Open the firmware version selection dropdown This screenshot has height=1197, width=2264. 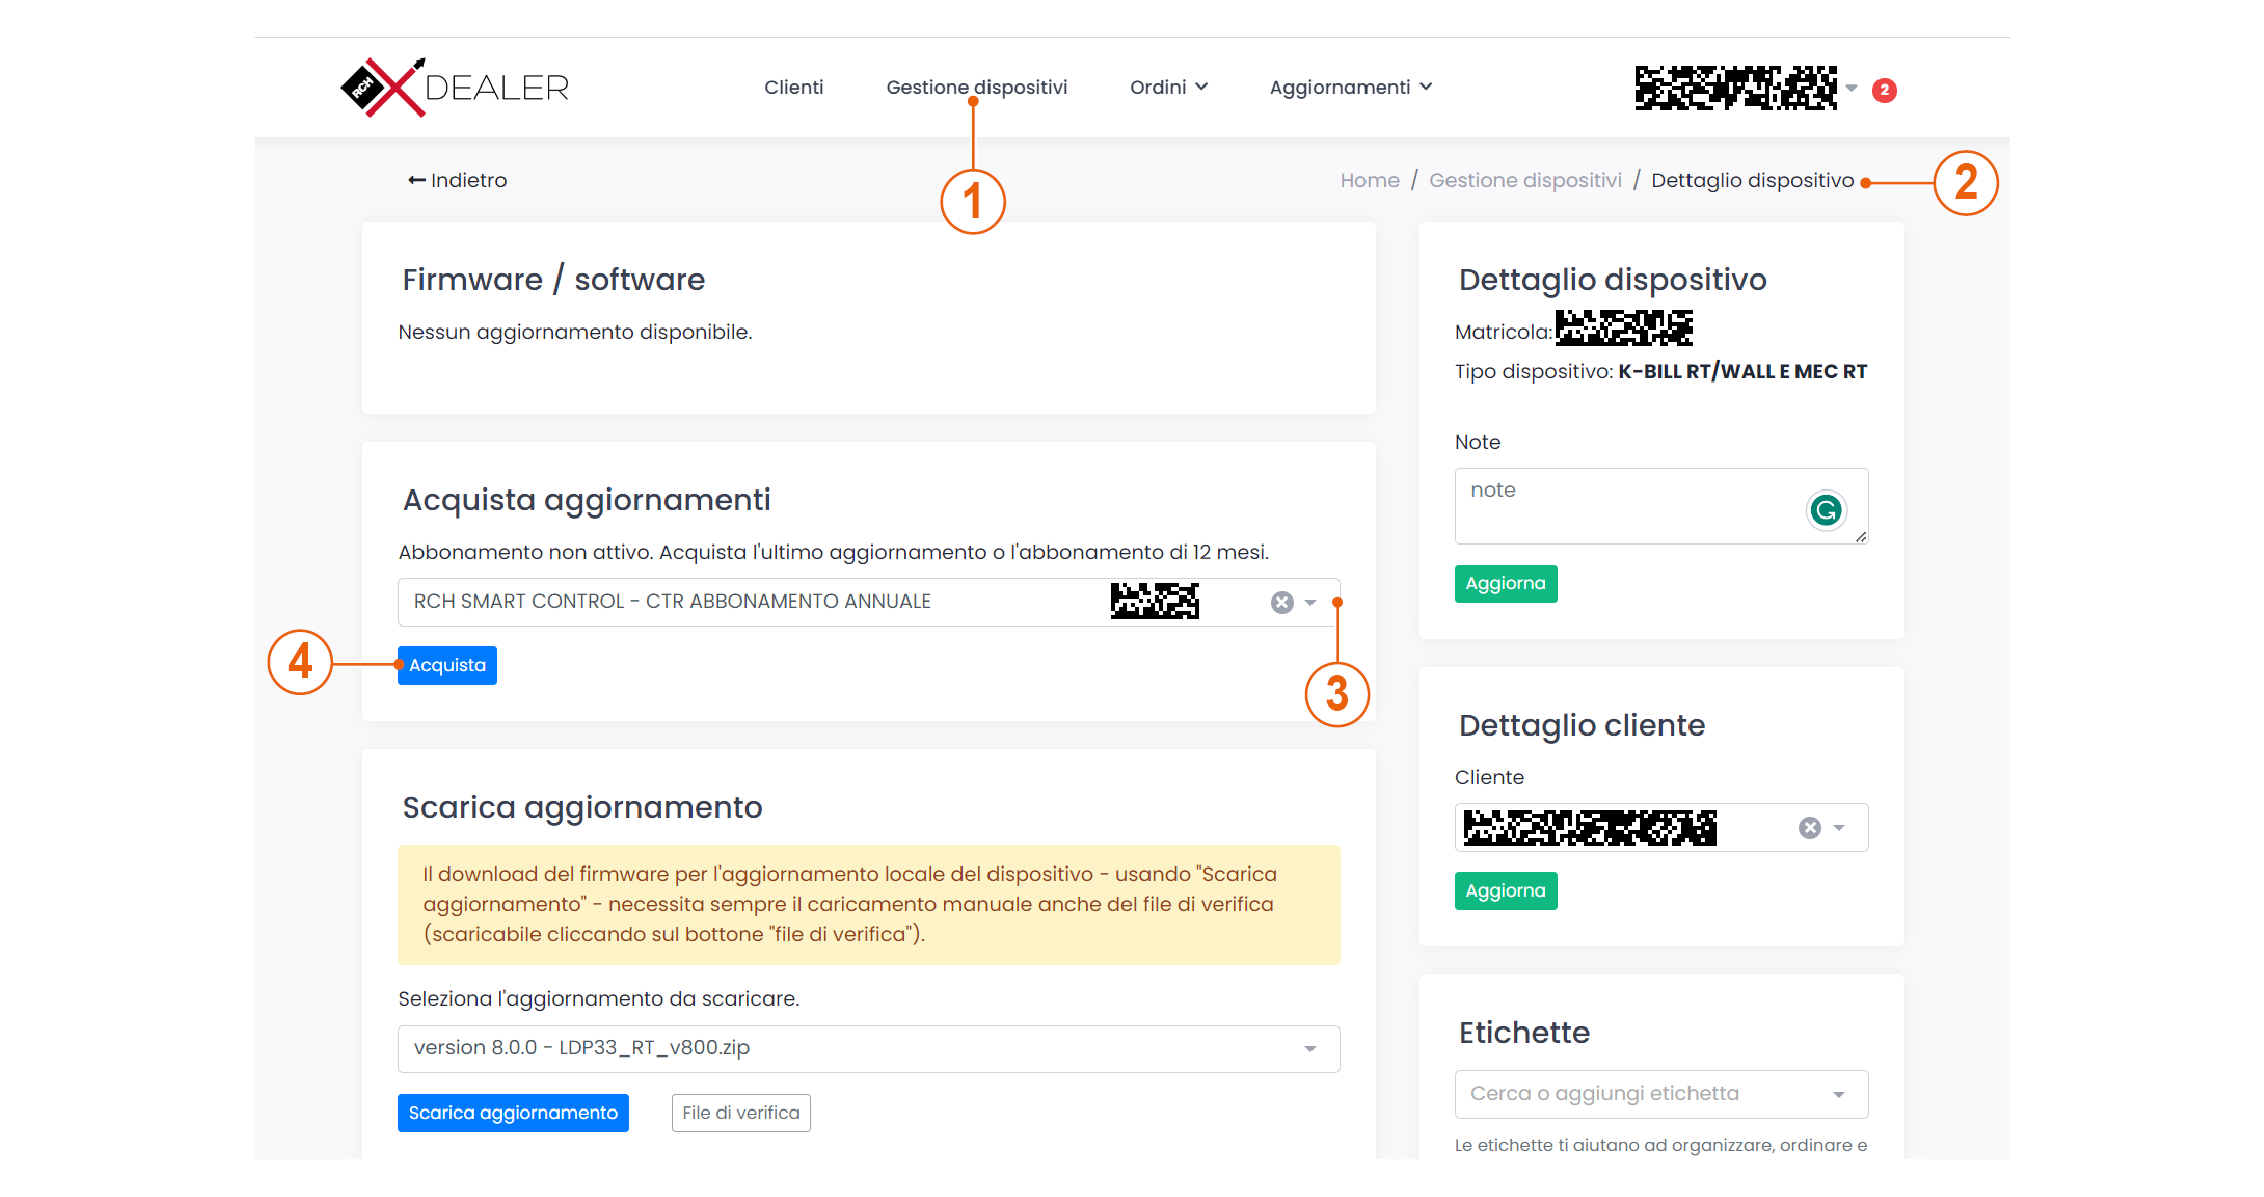pyautogui.click(x=868, y=1048)
